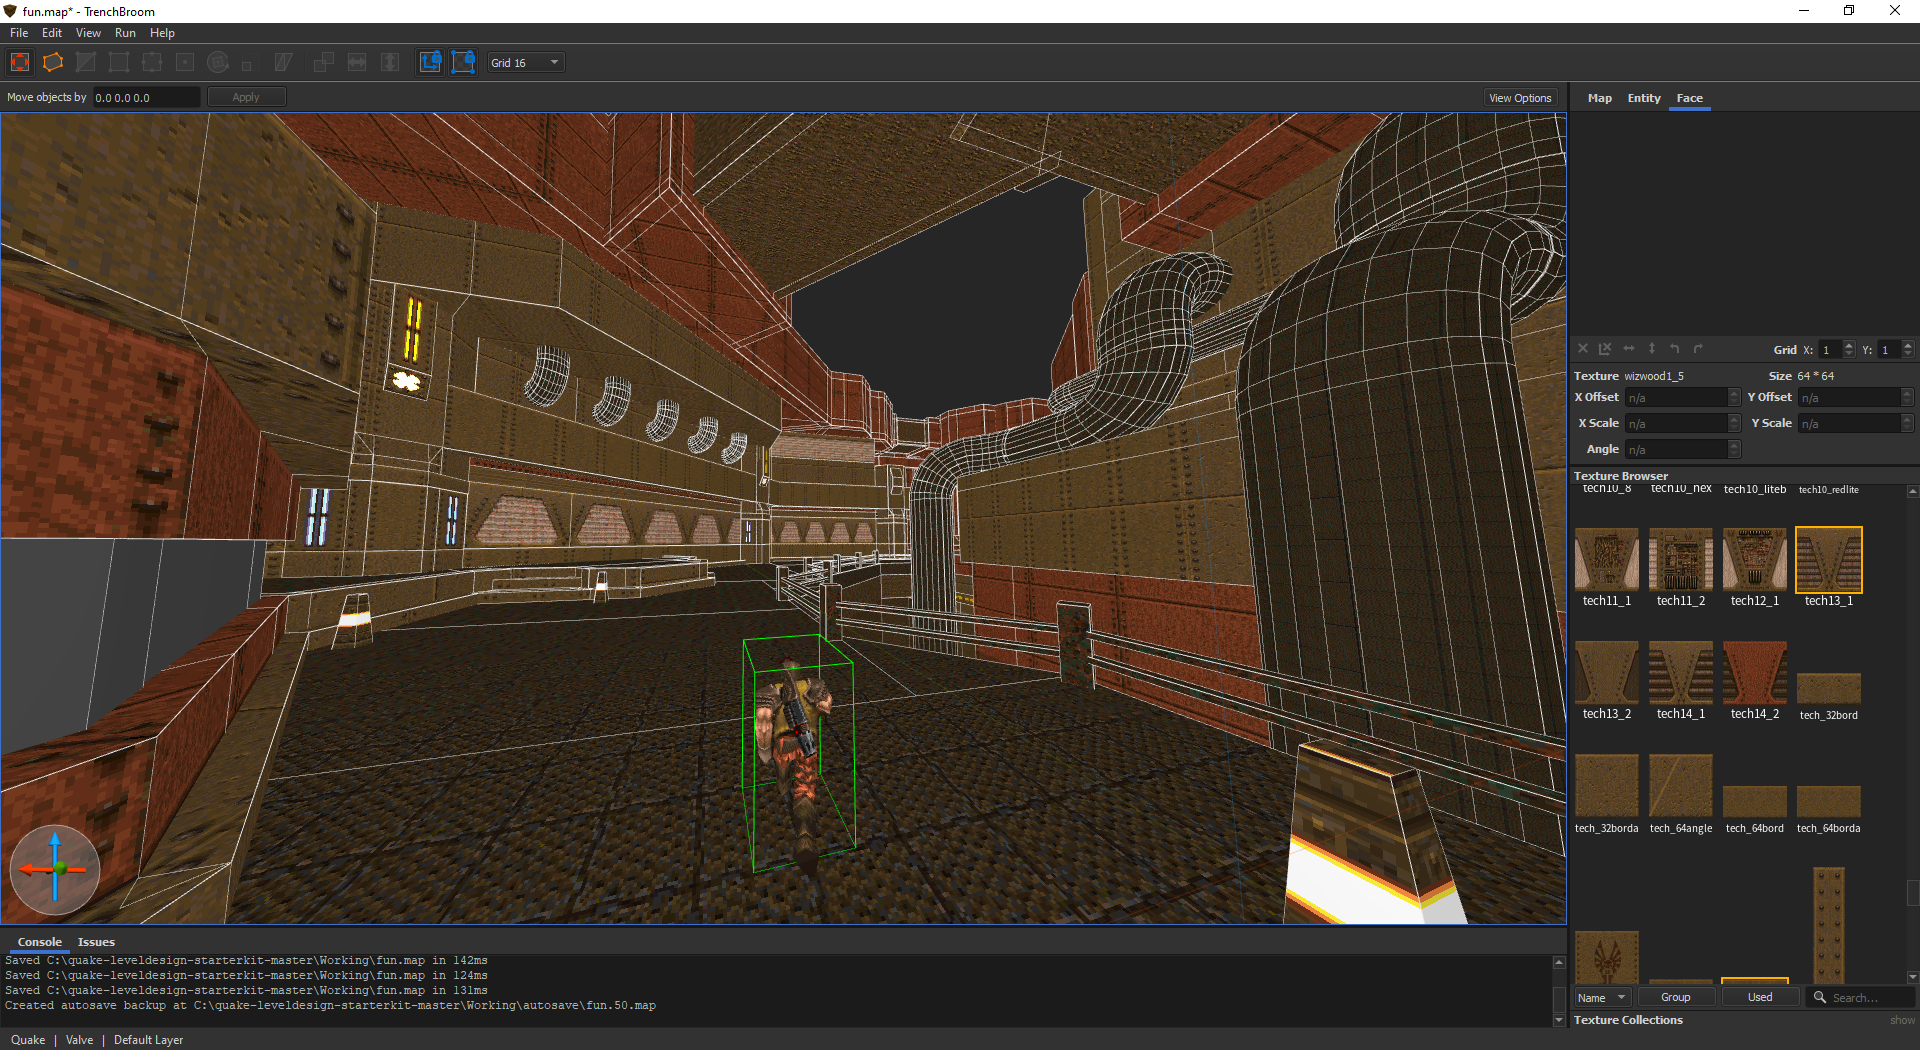The width and height of the screenshot is (1920, 1050).
Task: Activate the Shear tool icon
Action: tap(283, 62)
